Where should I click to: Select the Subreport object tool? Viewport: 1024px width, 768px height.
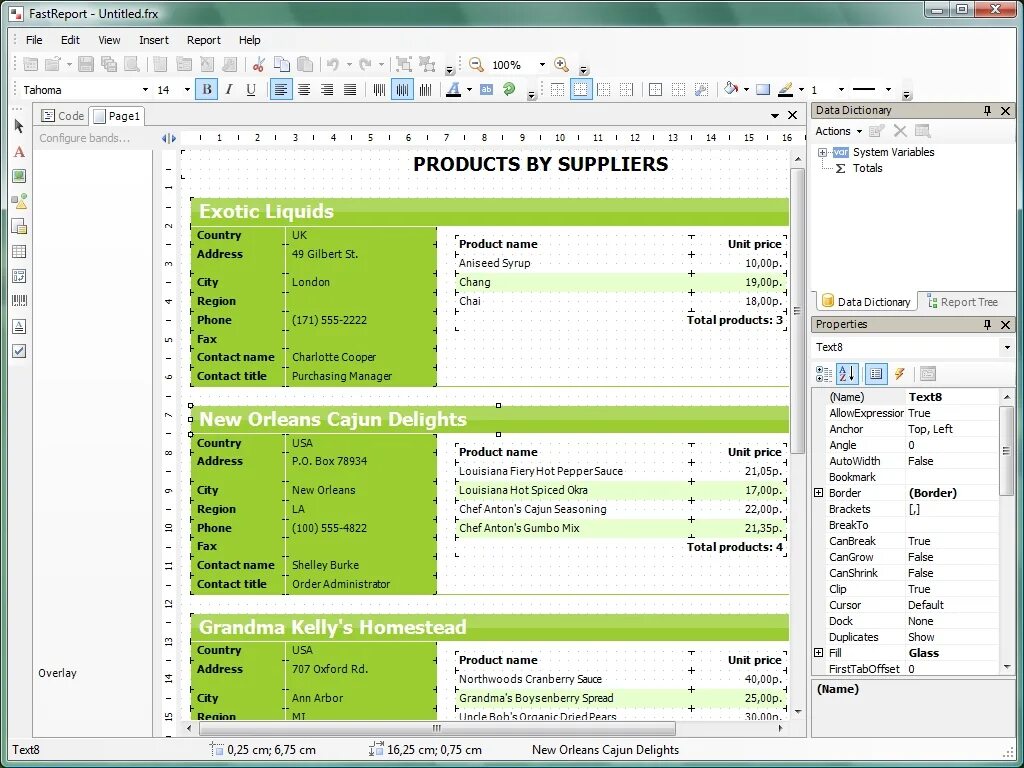coord(19,227)
